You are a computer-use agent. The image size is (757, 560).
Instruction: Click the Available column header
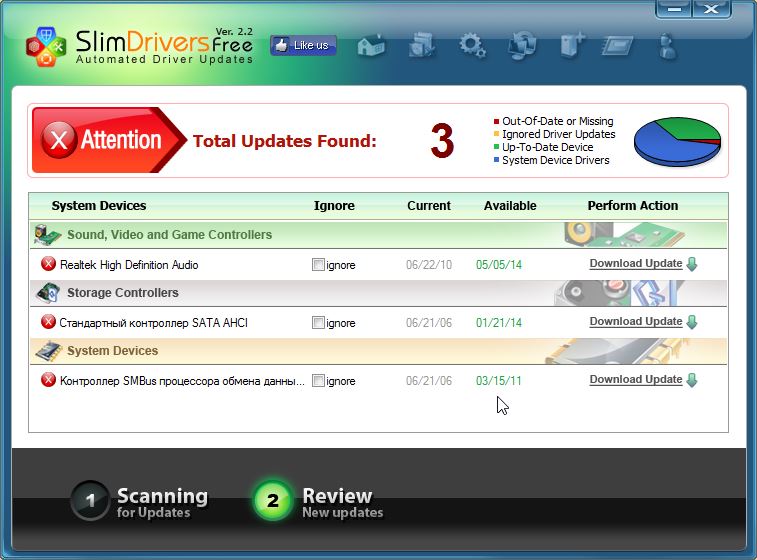(x=510, y=206)
